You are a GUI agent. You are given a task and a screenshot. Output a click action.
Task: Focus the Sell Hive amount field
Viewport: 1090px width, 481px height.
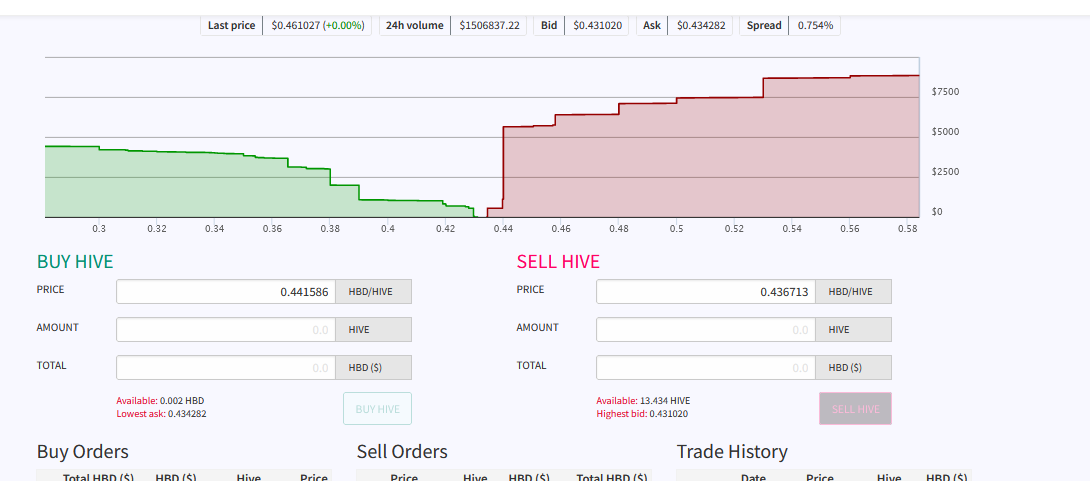(x=706, y=329)
